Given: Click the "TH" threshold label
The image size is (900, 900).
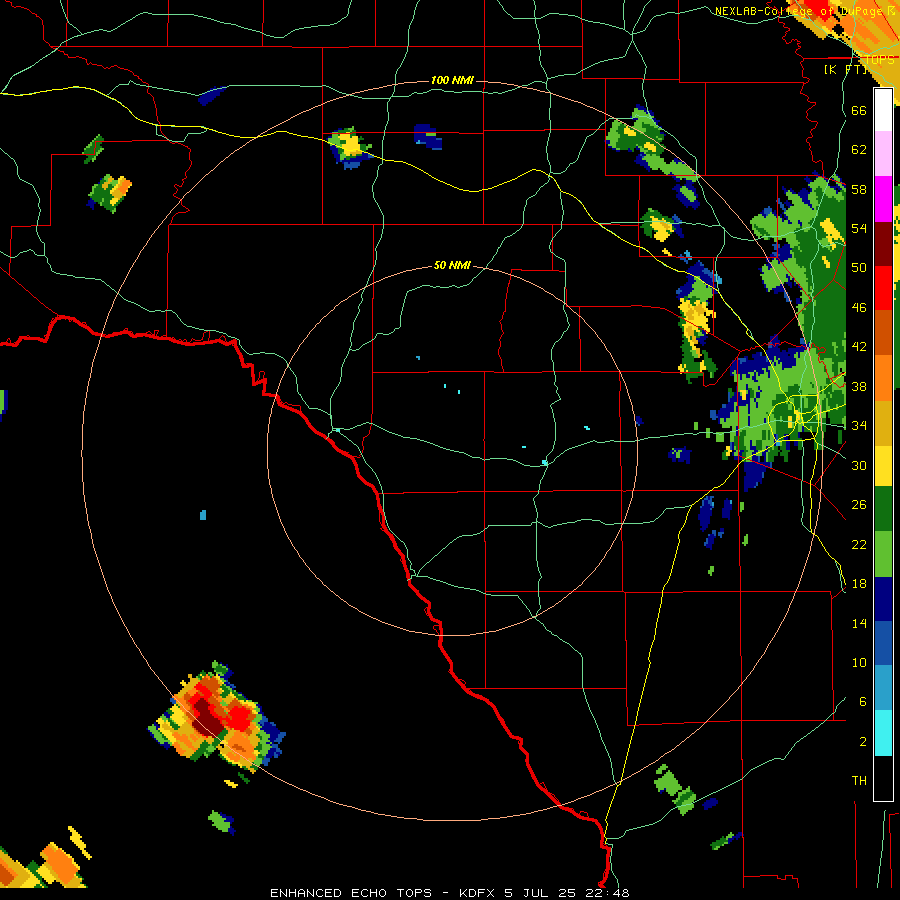Looking at the screenshot, I should tap(859, 781).
